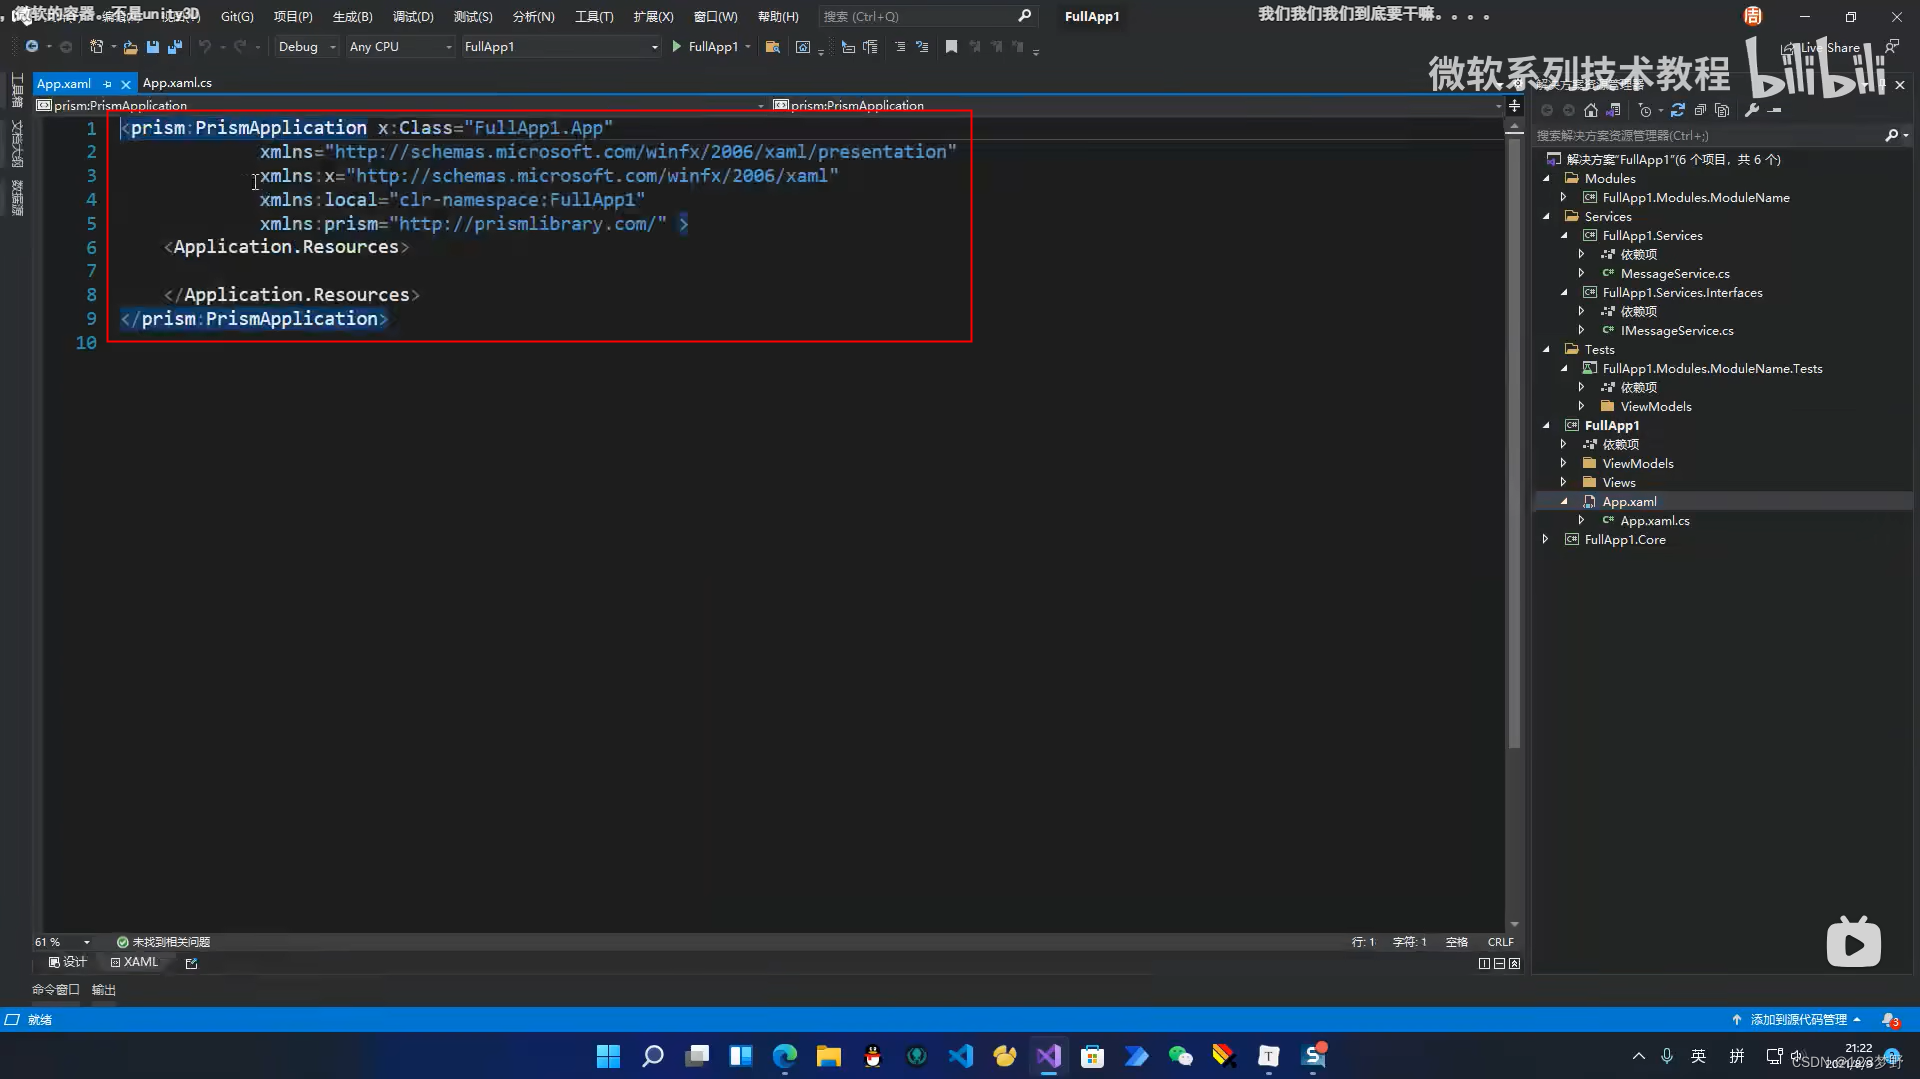Click the horizontal split layout icon

click(1499, 963)
